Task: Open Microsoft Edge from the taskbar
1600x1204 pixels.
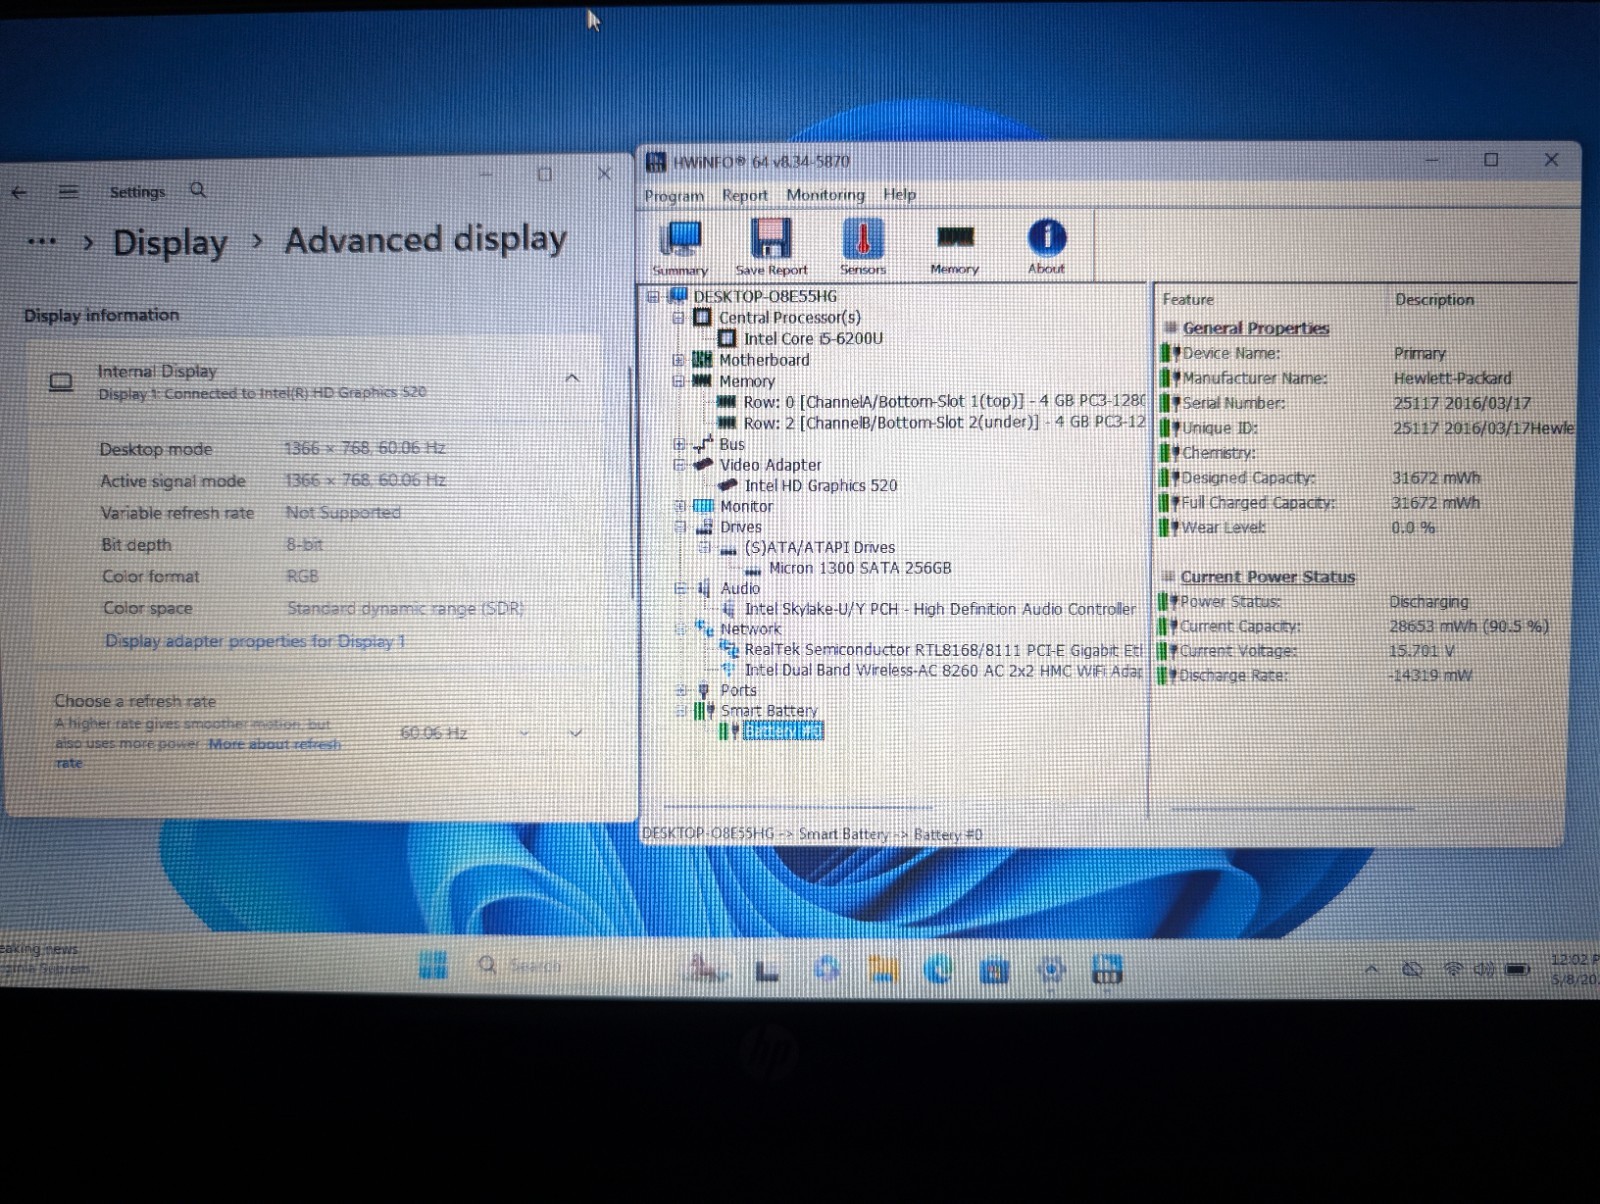Action: (938, 969)
